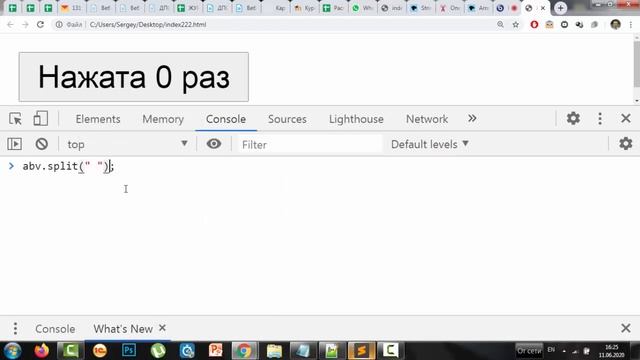Click the abv.split console input line
This screenshot has width=640, height=360.
(x=68, y=167)
